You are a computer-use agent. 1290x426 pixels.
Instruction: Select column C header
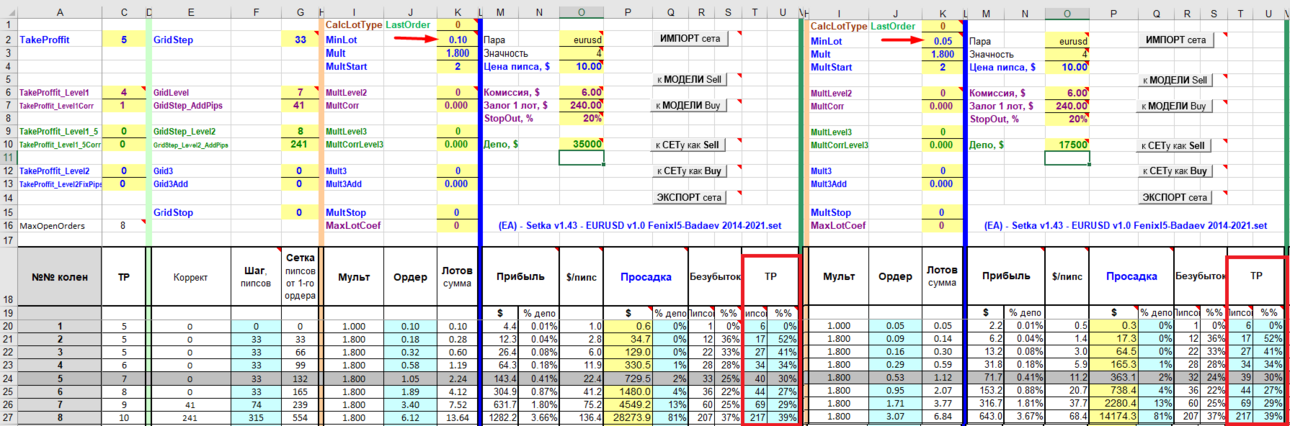coord(123,11)
